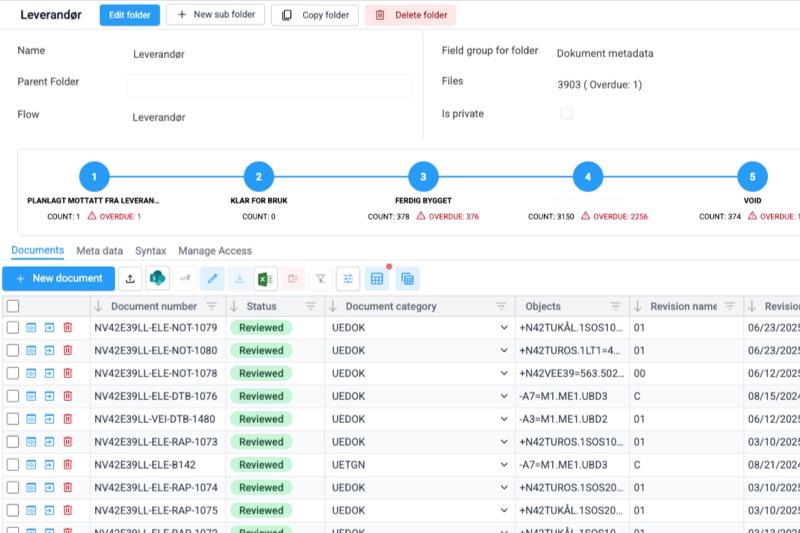The image size is (800, 533).
Task: Click the table view icon with red dot
Action: pos(377,278)
